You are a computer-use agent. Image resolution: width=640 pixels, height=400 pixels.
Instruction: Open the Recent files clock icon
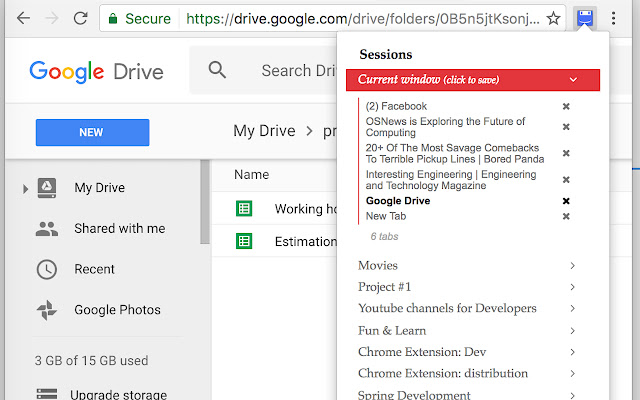point(46,269)
